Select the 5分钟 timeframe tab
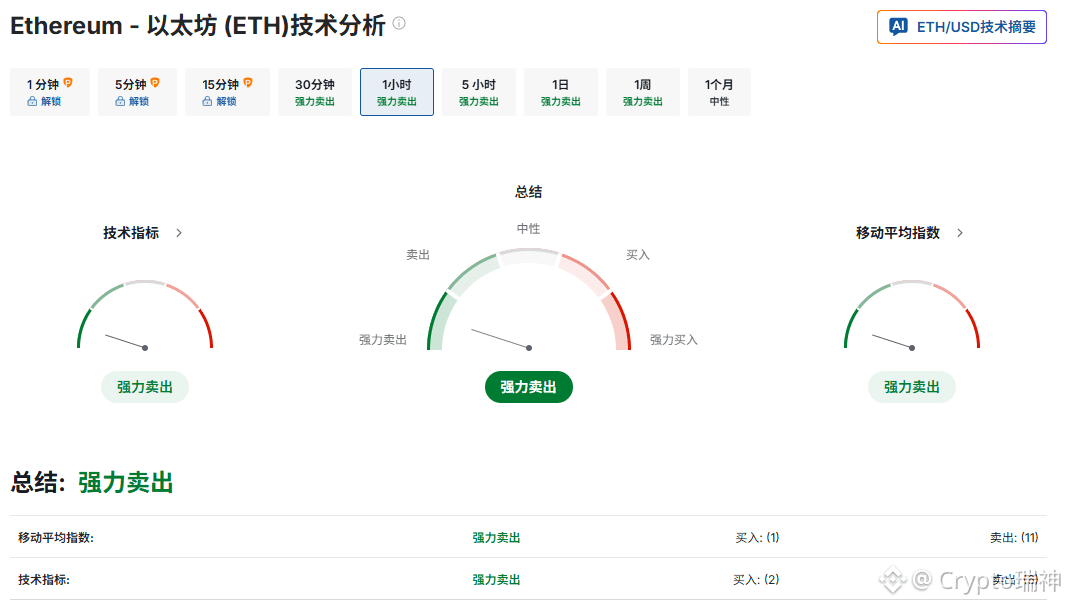This screenshot has width=1069, height=606. [137, 92]
